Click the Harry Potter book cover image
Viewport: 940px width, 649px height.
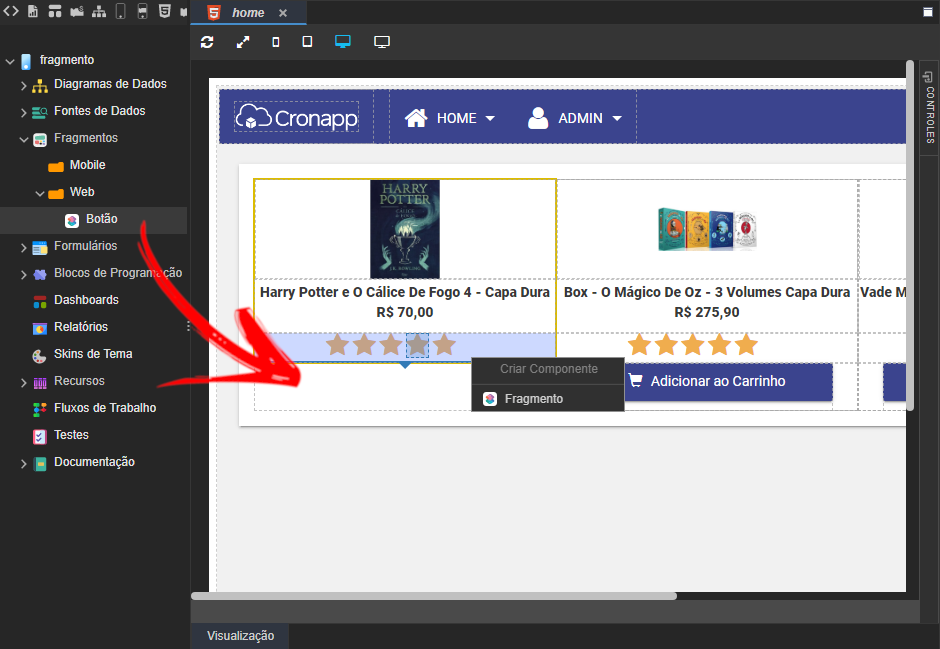coord(405,229)
